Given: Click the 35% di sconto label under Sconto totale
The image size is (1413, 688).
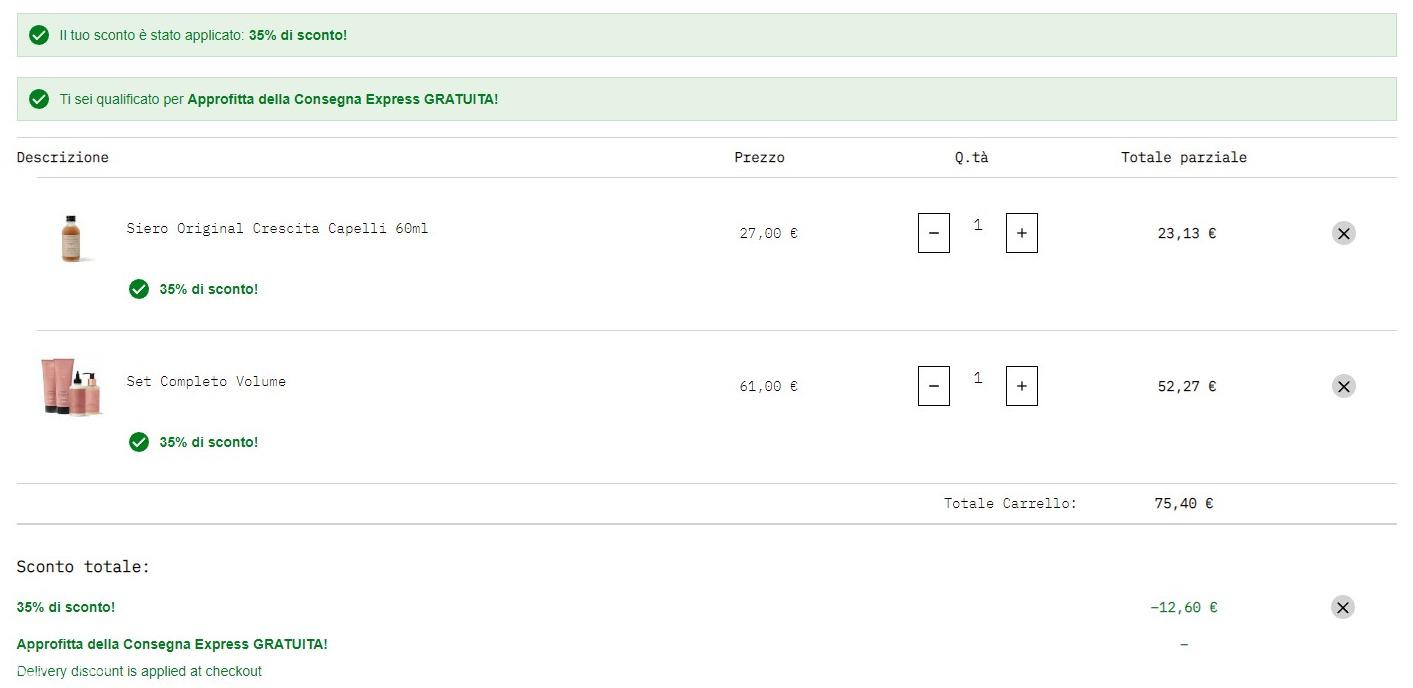Looking at the screenshot, I should coord(66,607).
